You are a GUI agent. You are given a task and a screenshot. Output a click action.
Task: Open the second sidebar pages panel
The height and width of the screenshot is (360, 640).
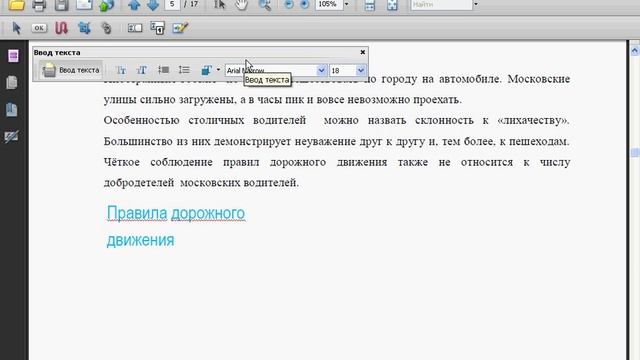pos(12,82)
